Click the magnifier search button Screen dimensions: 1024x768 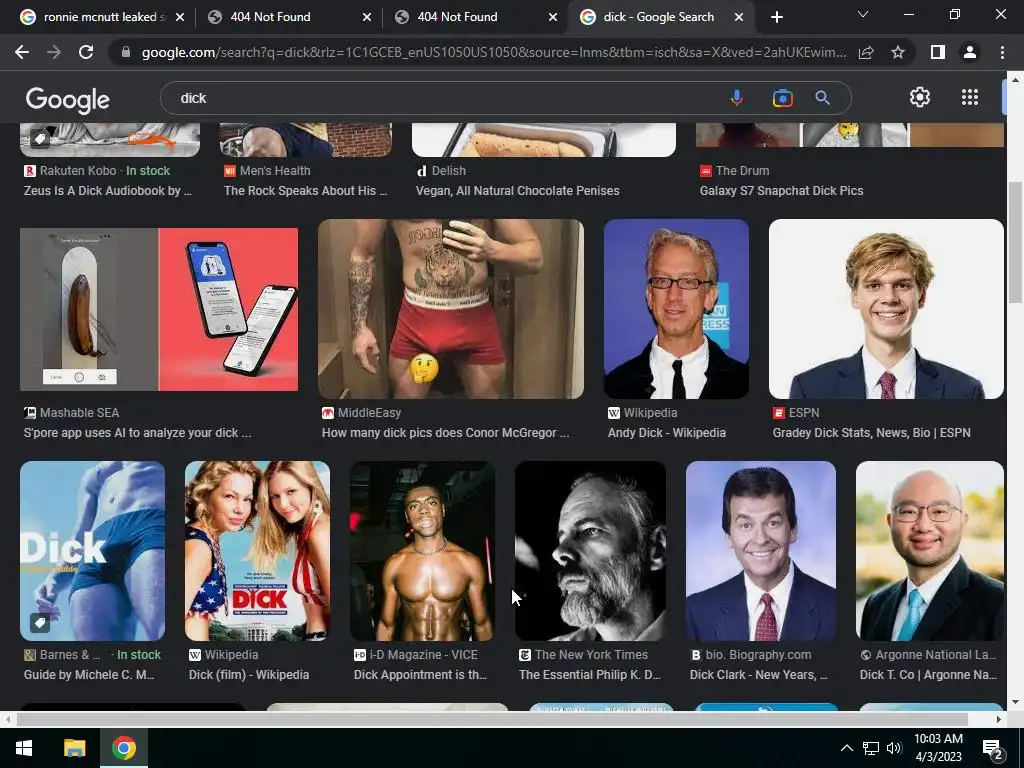click(x=822, y=98)
